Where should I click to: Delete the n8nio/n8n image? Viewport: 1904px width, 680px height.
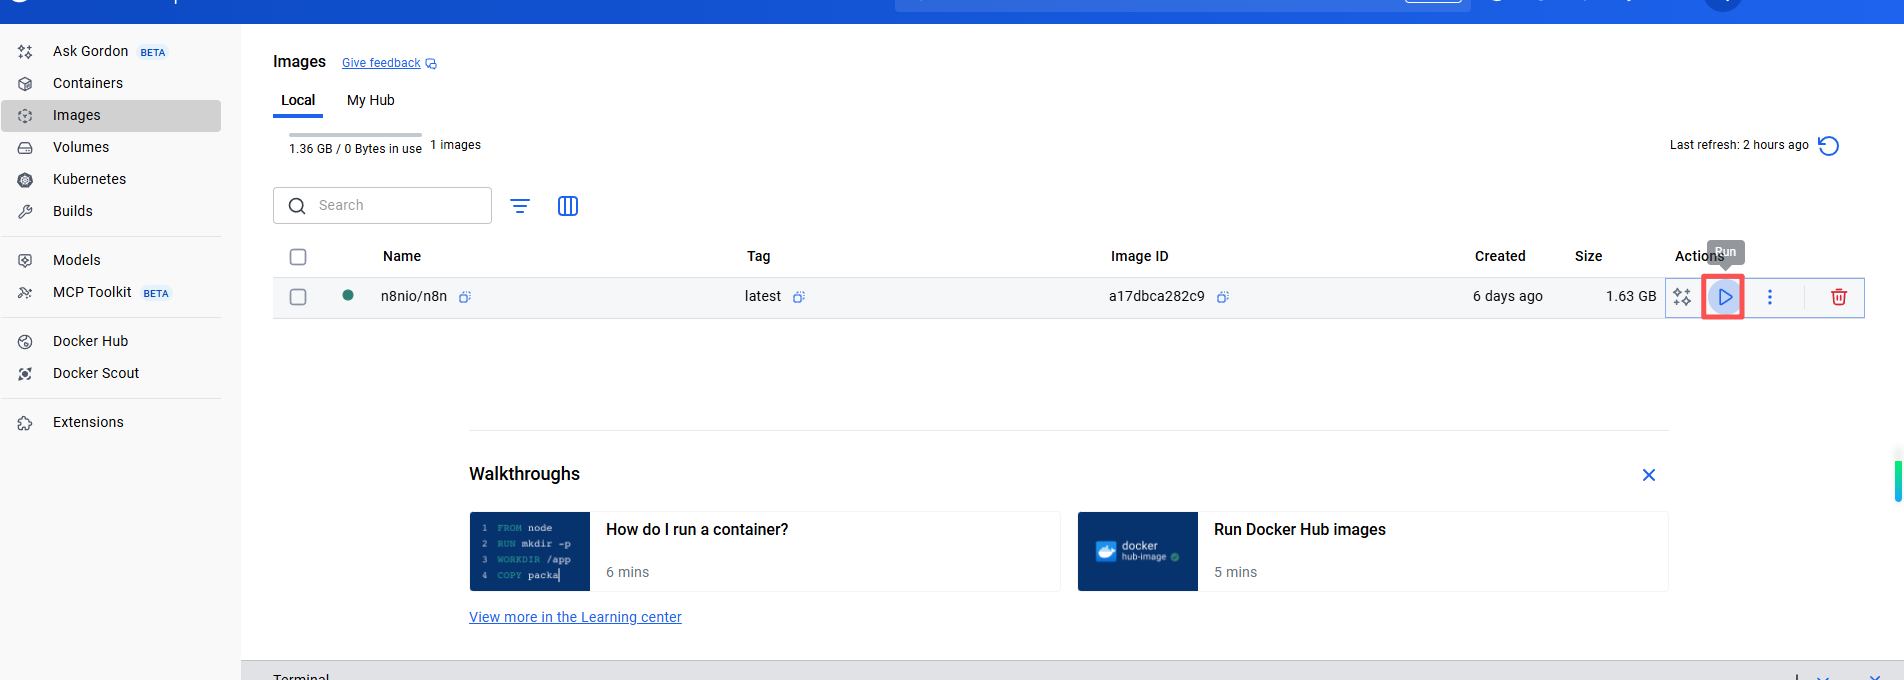(x=1839, y=297)
